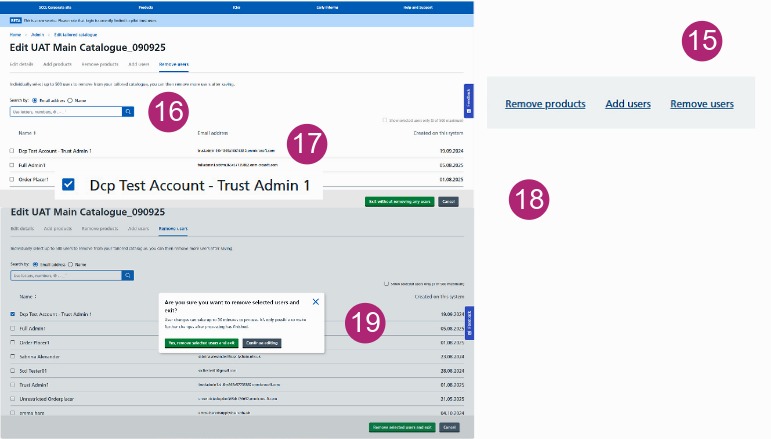Open the Feedback side tab on the dimmed lower page
Image resolution: width=771 pixels, height=439 pixels.
[x=469, y=323]
